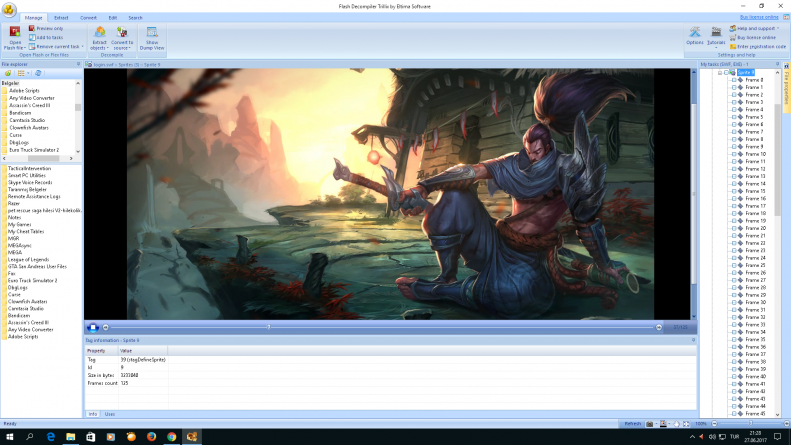Switch to the Extract ribbon tab
The width and height of the screenshot is (791, 445).
click(x=61, y=18)
